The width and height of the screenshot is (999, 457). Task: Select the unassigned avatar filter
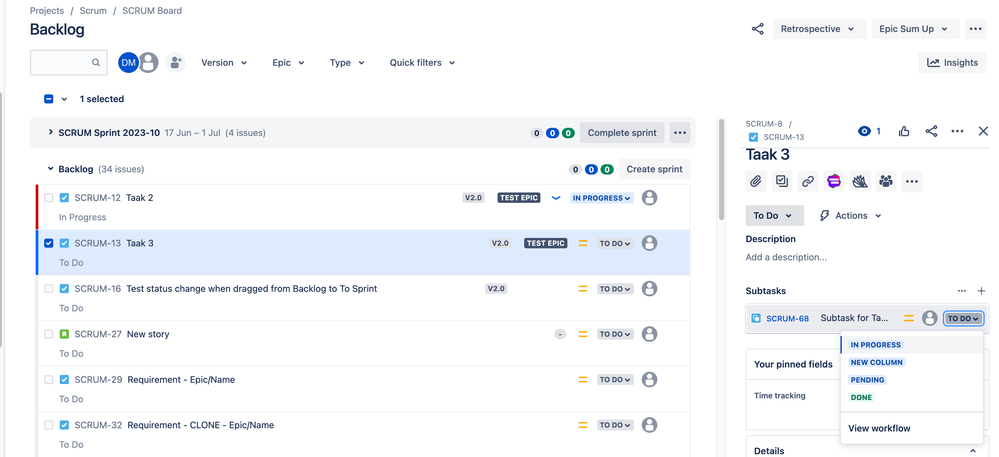coord(148,62)
